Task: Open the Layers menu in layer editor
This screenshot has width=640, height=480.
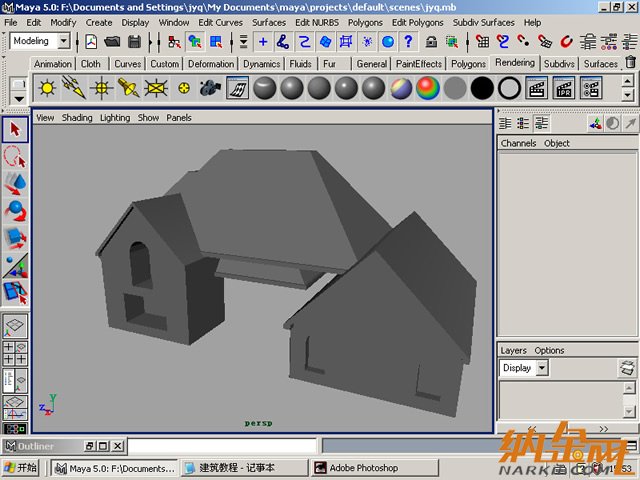Action: (513, 350)
